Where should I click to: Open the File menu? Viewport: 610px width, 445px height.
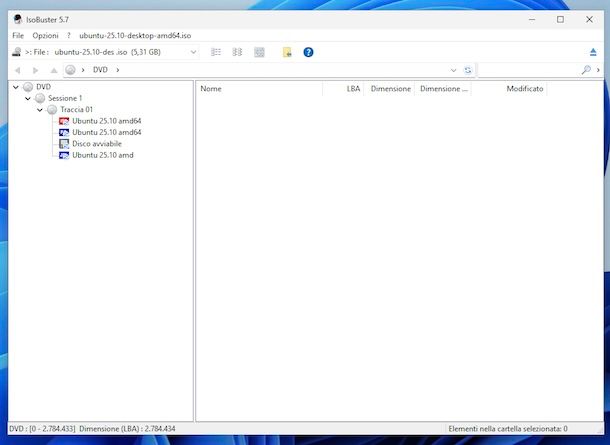(x=18, y=35)
